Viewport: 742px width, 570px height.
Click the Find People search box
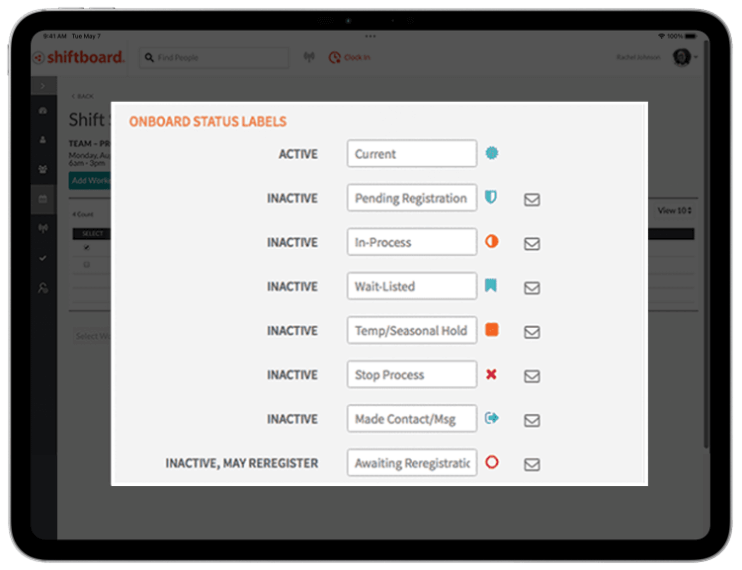click(214, 57)
